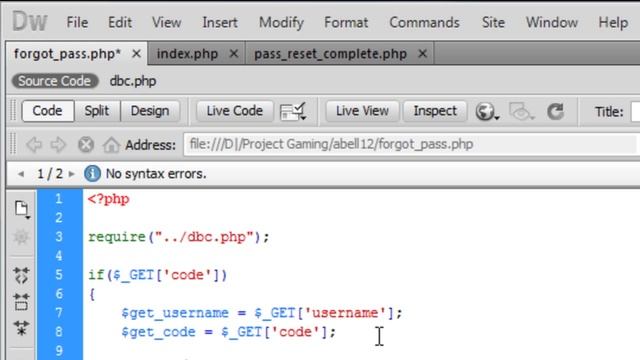
Task: Switch to the pass_reset_complete.php tab
Action: (331, 53)
